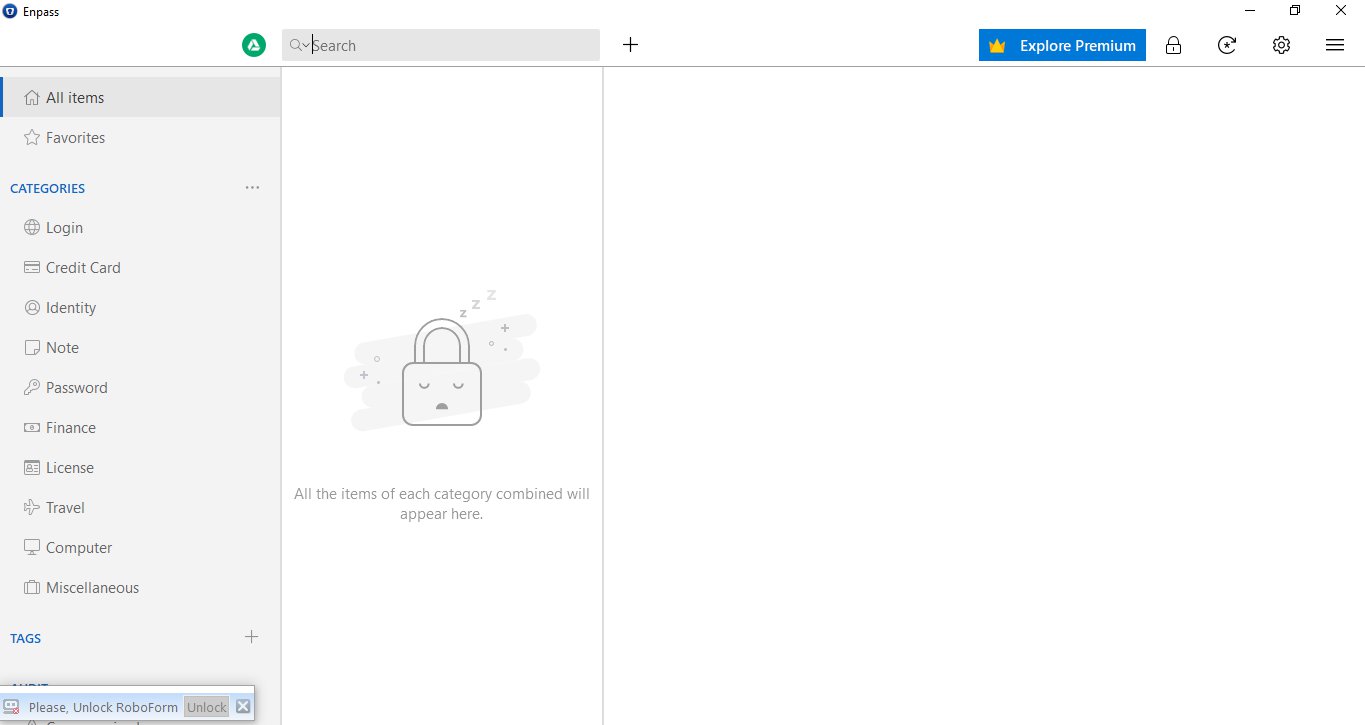Lock Enpass with the padlock icon
1365x725 pixels.
click(x=1173, y=45)
